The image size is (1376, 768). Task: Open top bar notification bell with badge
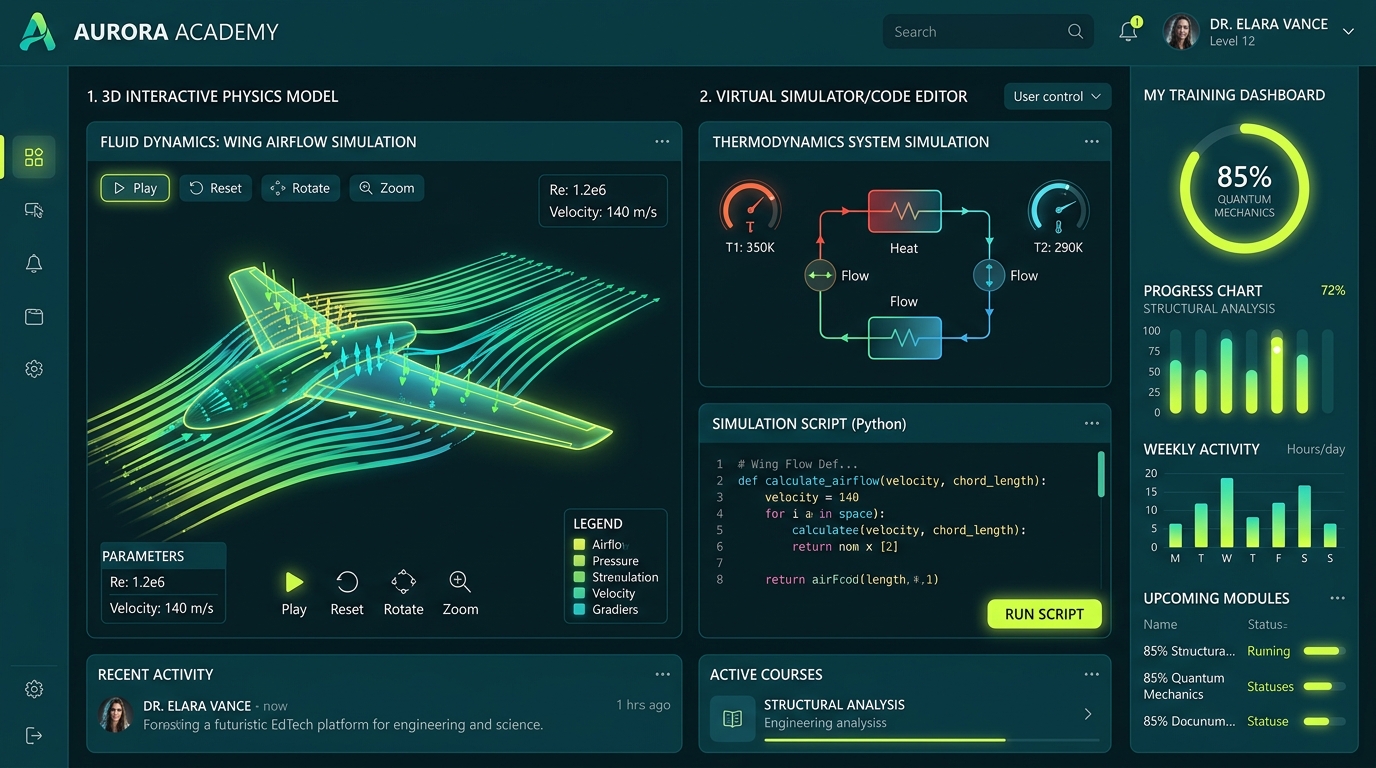(1129, 31)
